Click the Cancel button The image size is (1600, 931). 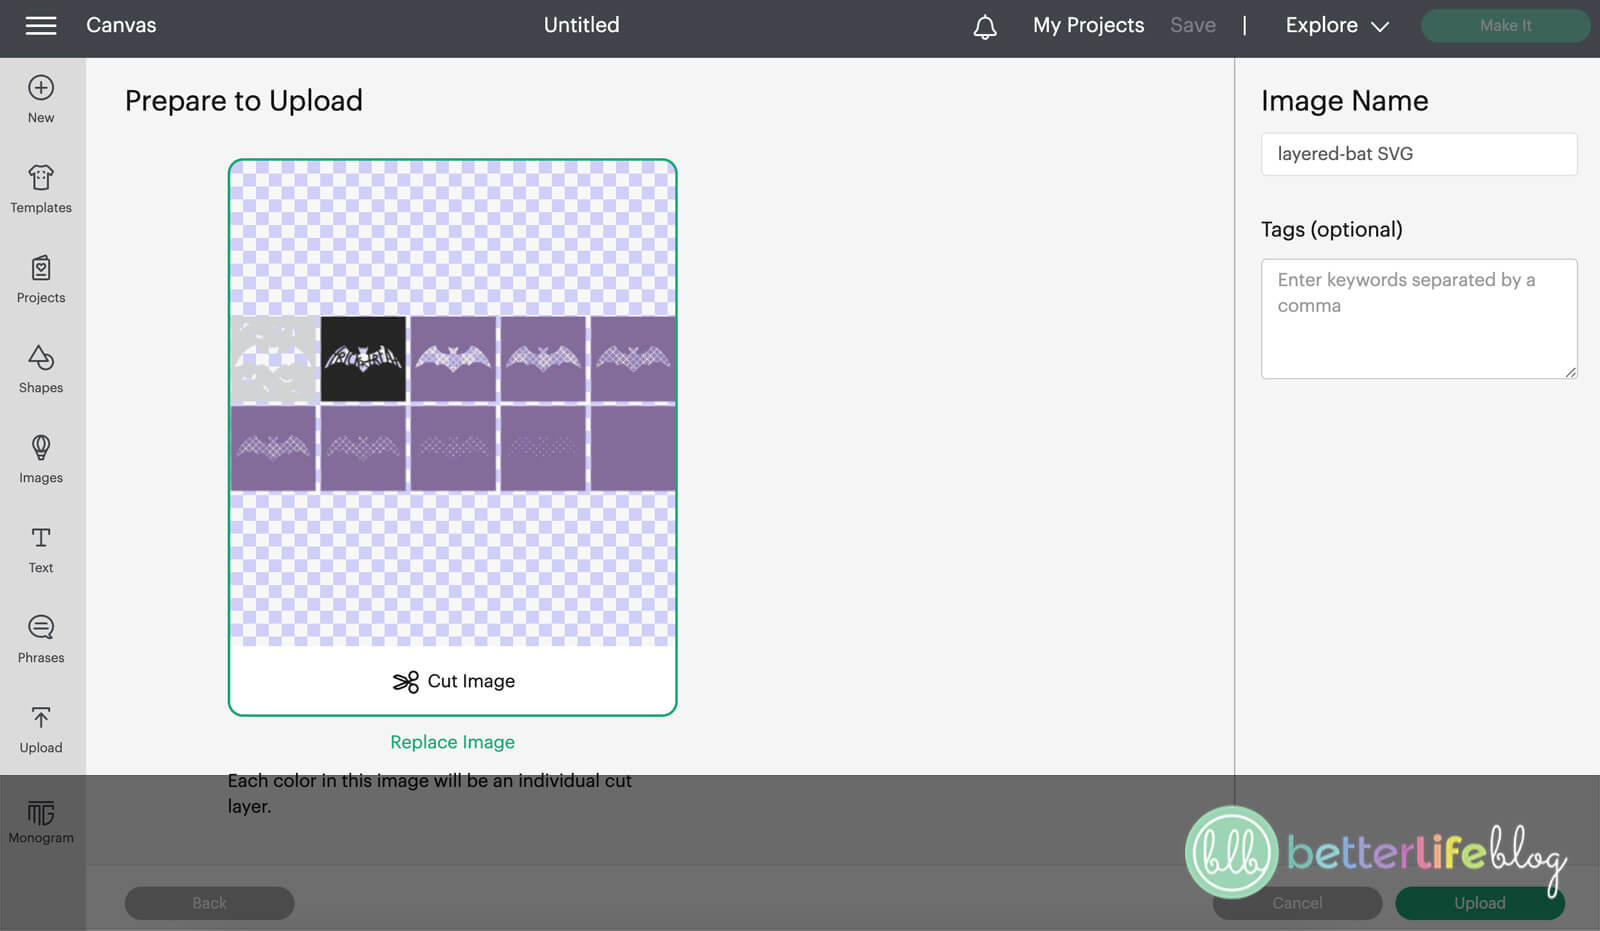[1297, 903]
